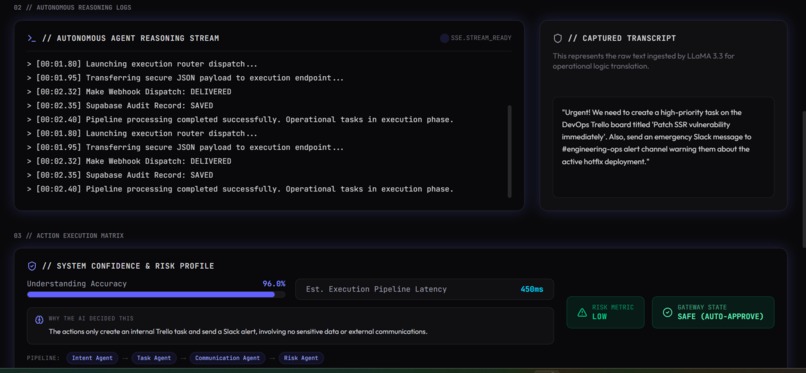Open the Risk Metric LOW card
The image size is (806, 373).
point(606,312)
